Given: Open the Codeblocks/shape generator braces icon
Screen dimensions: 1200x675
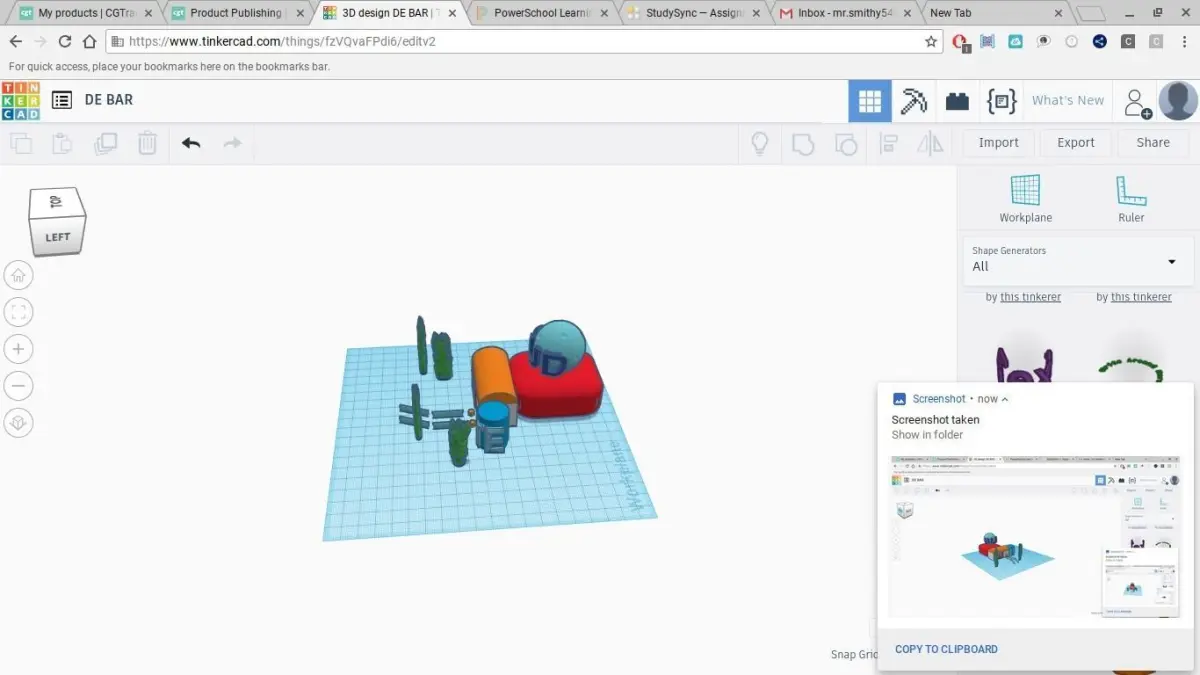Looking at the screenshot, I should (x=1001, y=101).
